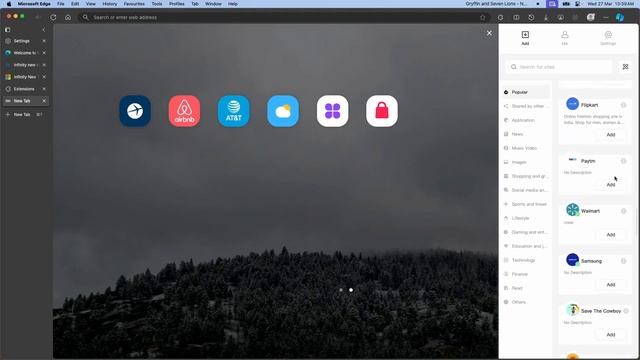
Task: Open the Copilot icon in toolbar
Action: (x=620, y=17)
